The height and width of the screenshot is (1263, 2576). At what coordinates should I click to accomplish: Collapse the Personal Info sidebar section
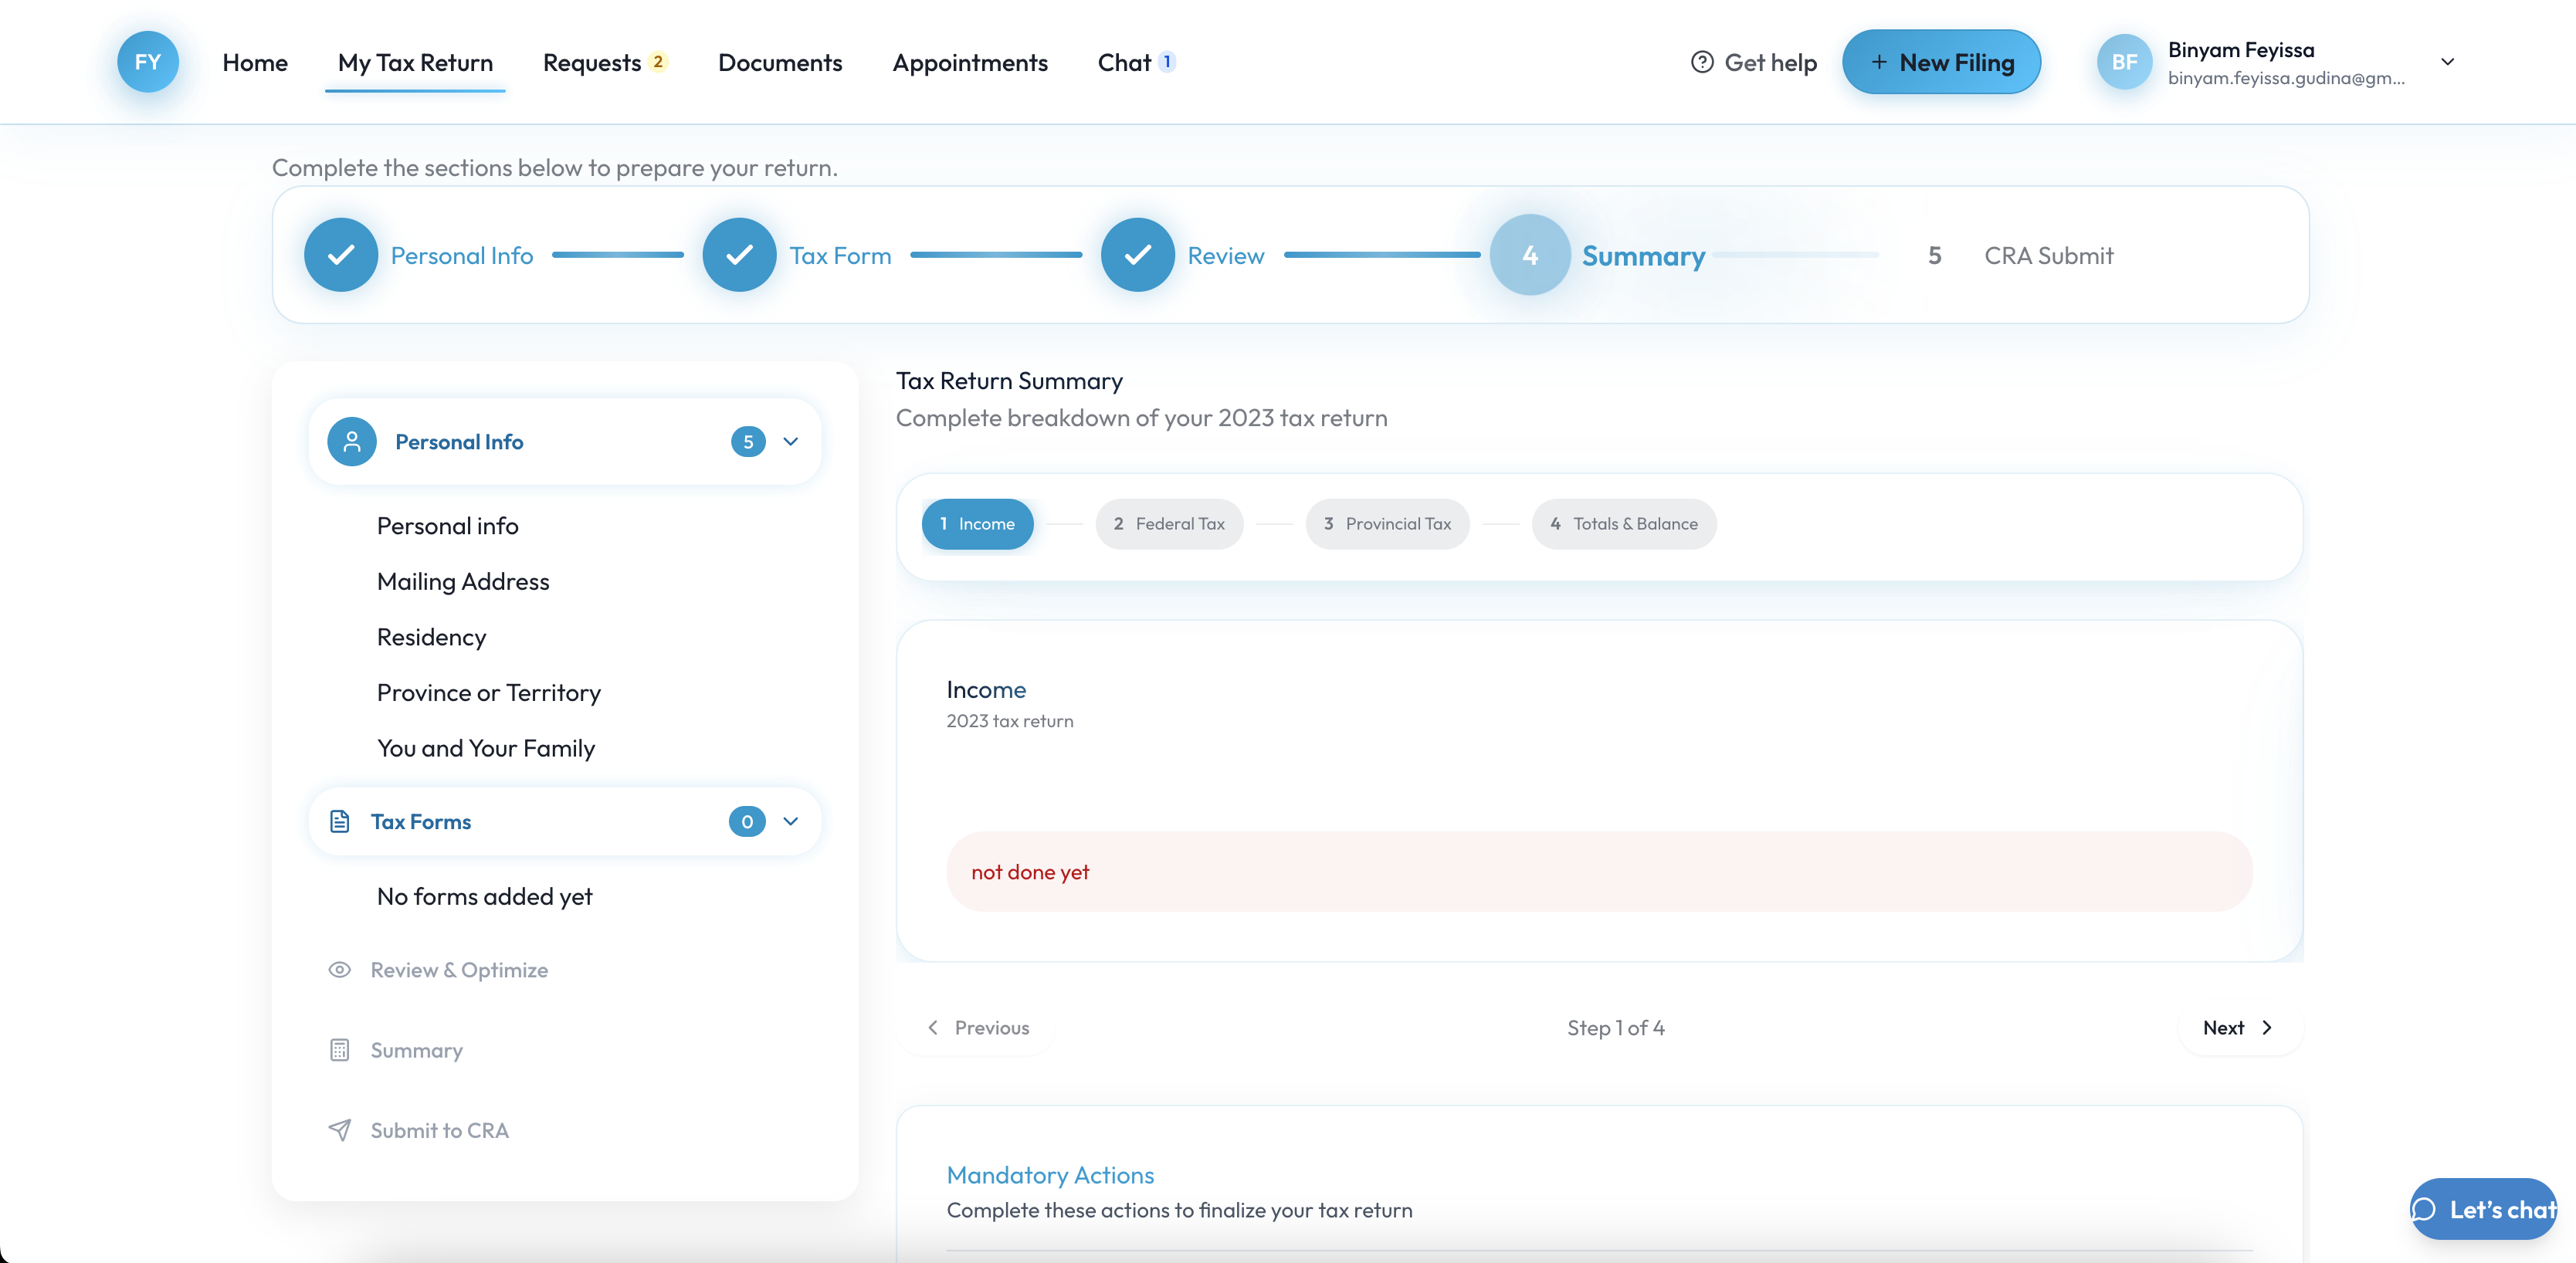(791, 442)
